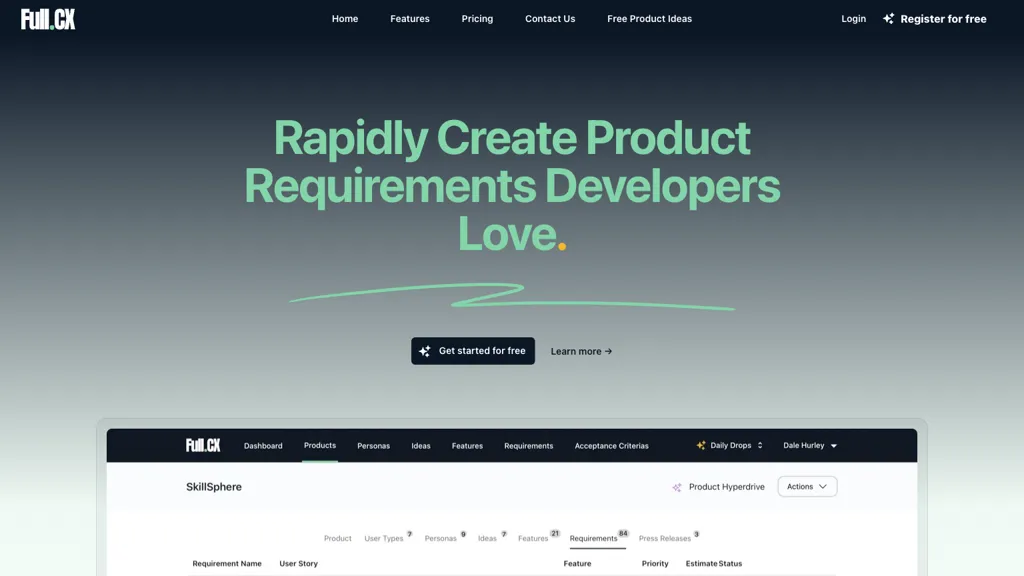Navigate to Pricing in the top menu
Screen dimensions: 1024x576
tap(477, 18)
